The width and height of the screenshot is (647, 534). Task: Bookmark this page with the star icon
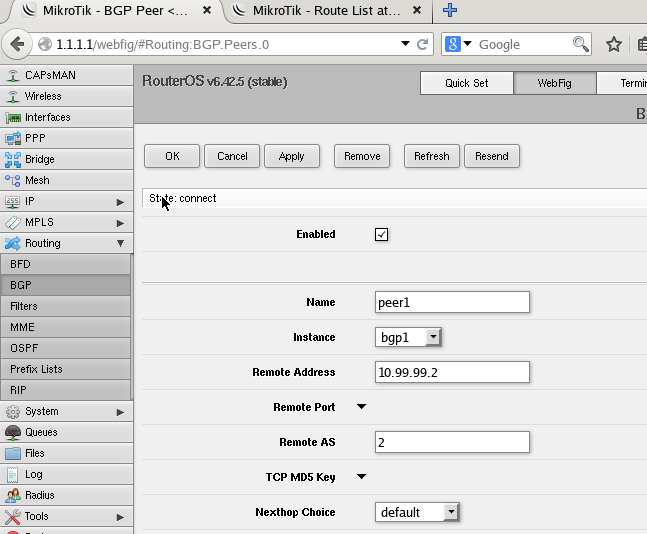pyautogui.click(x=614, y=44)
